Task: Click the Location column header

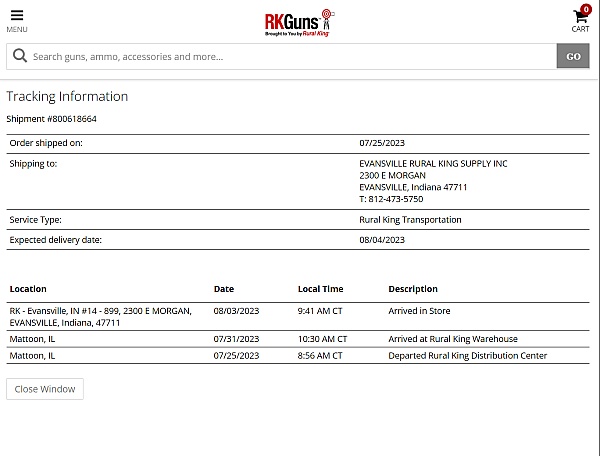Action: (x=28, y=289)
